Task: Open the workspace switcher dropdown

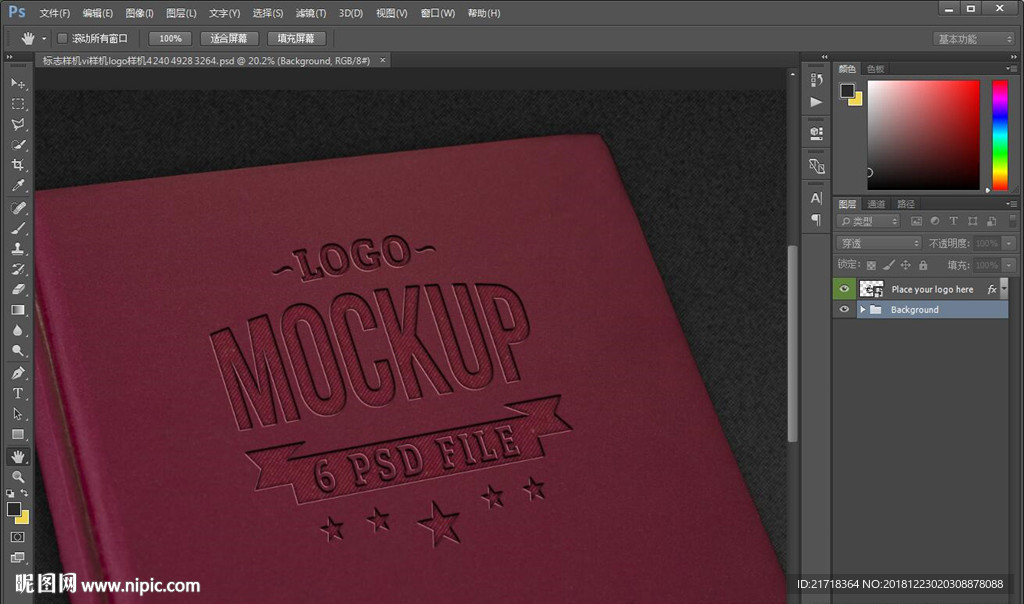Action: pyautogui.click(x=974, y=39)
